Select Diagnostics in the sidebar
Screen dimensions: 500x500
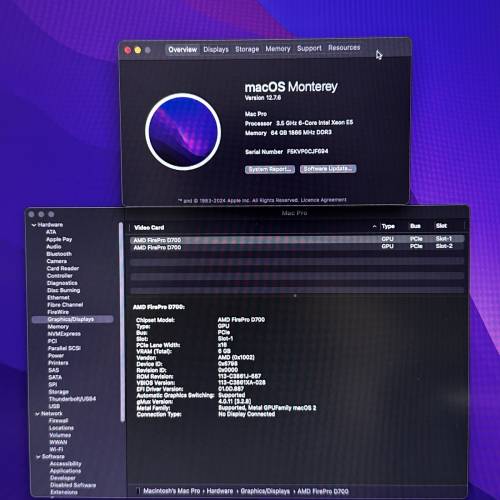coord(62,283)
